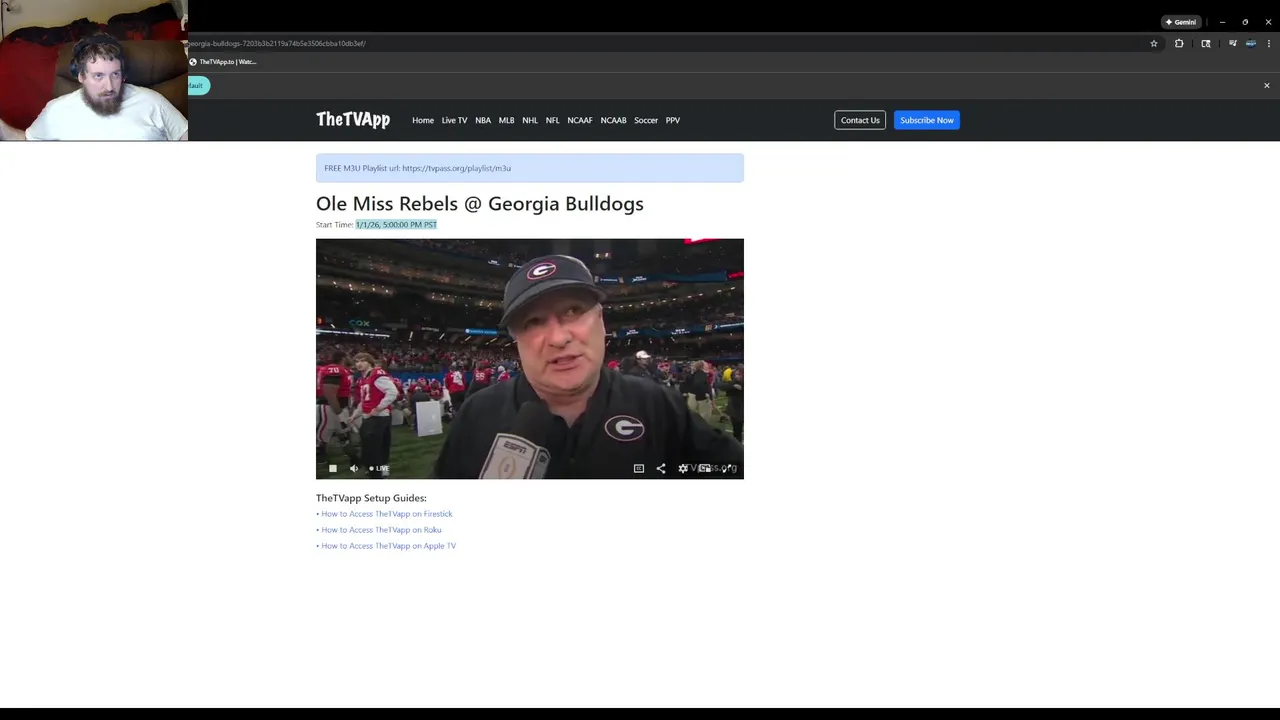Open the Soccer nav item
This screenshot has height=720, width=1280.
[x=646, y=120]
